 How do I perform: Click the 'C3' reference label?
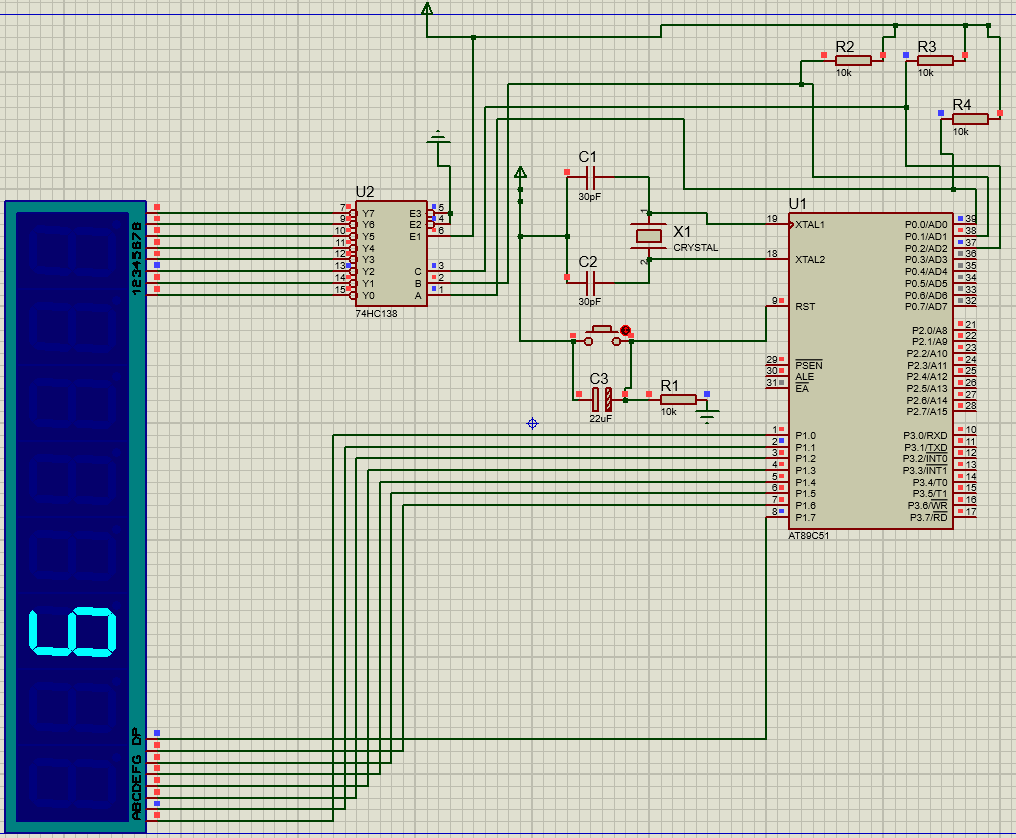pyautogui.click(x=599, y=378)
